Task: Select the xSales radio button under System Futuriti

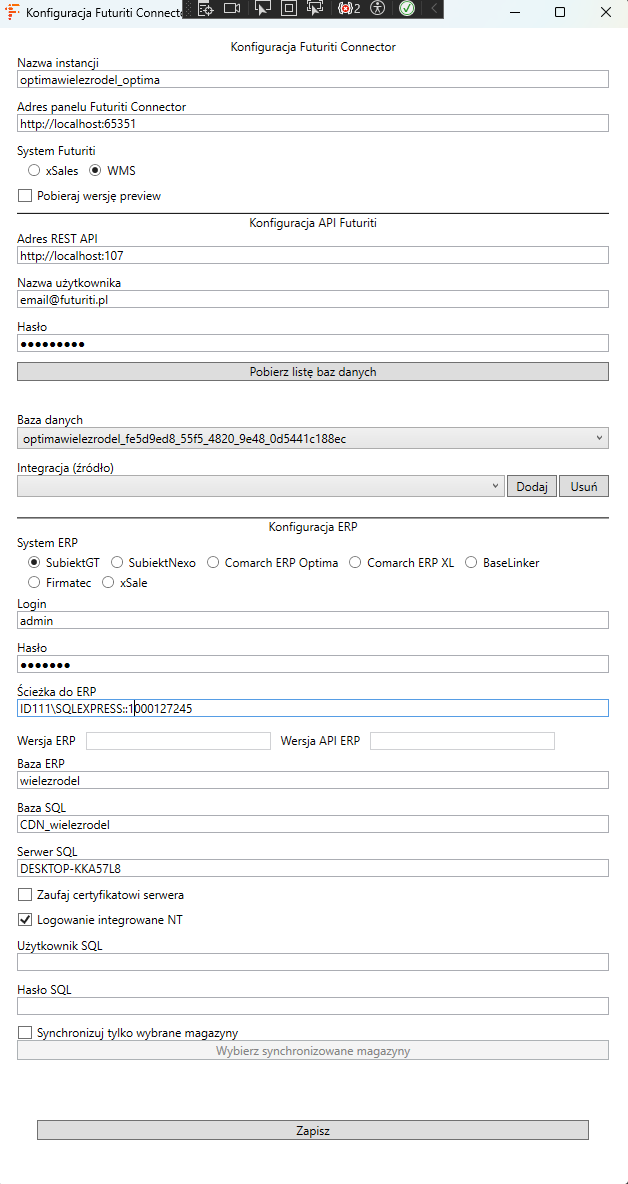Action: point(53,171)
